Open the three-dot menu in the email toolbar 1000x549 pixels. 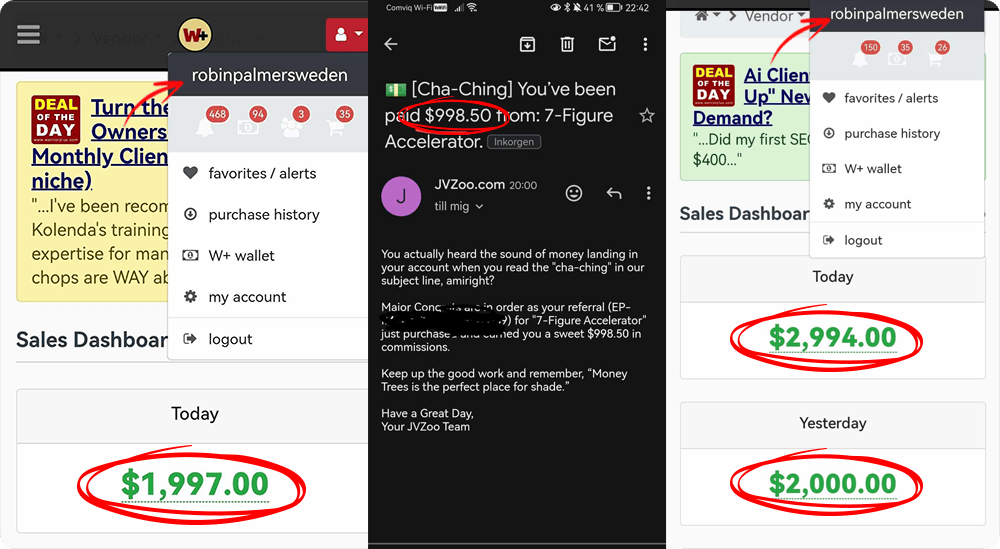click(x=646, y=44)
